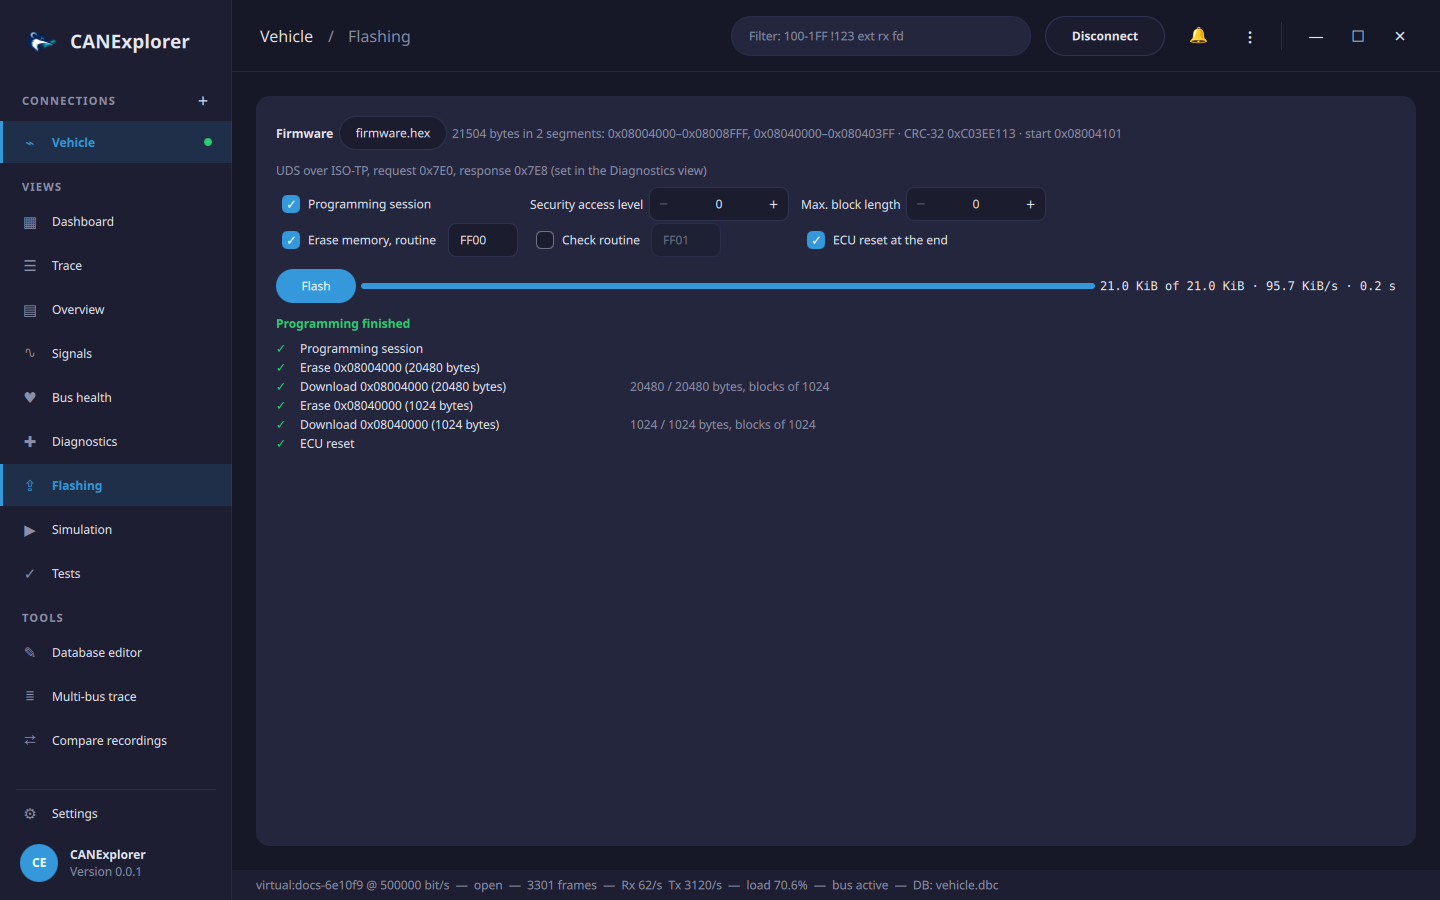Increase the Max. block length

tap(1030, 204)
